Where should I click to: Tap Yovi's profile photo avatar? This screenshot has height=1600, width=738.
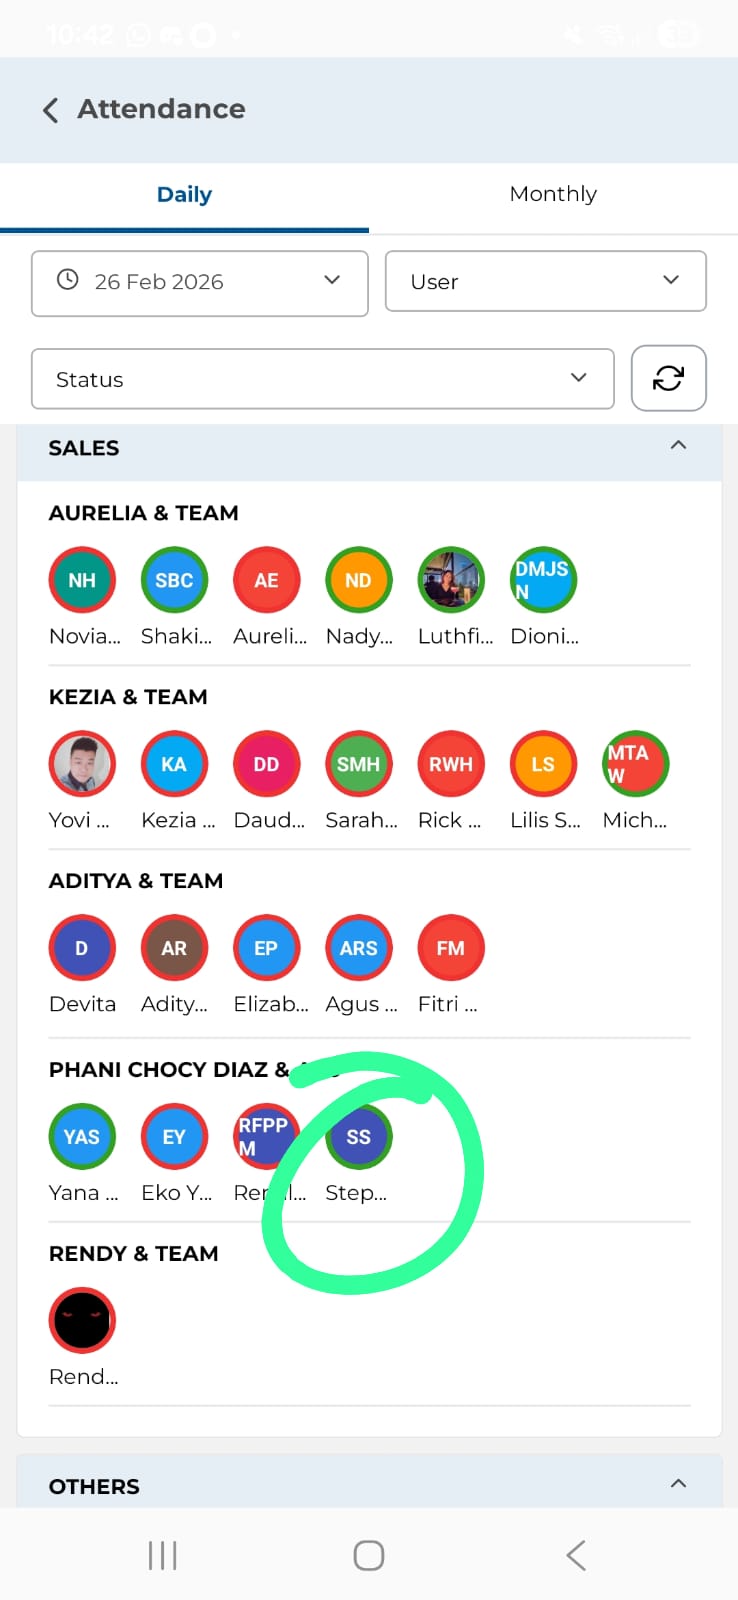point(82,764)
